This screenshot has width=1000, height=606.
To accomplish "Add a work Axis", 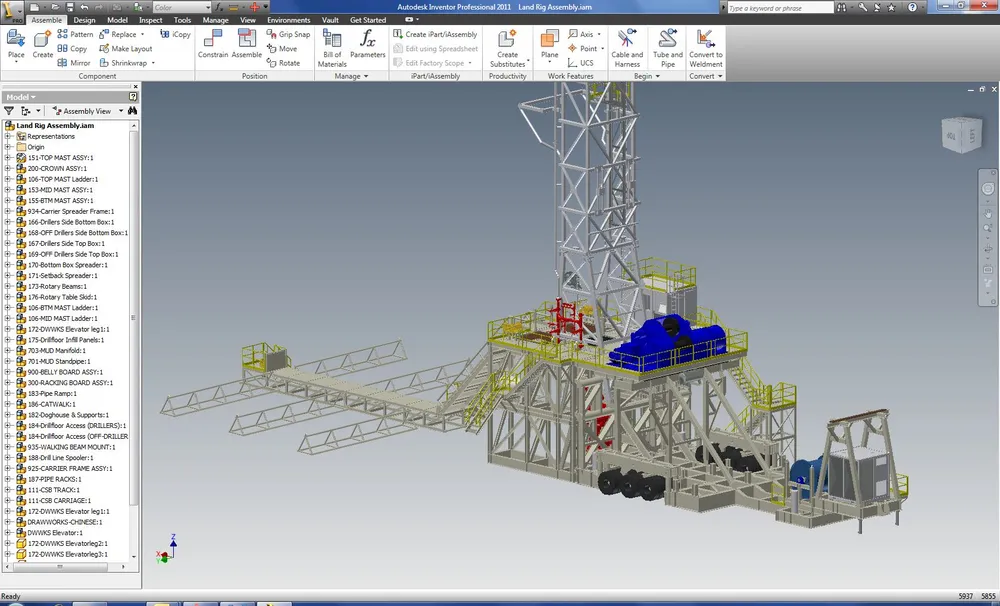I will point(583,34).
